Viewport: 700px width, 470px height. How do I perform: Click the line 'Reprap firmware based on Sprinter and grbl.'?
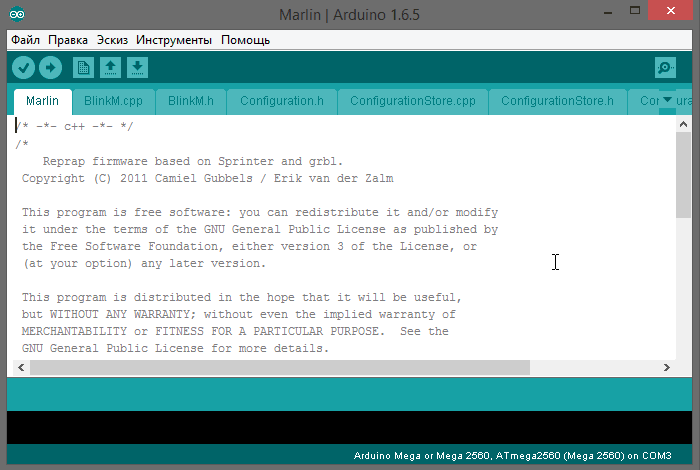[x=193, y=162]
